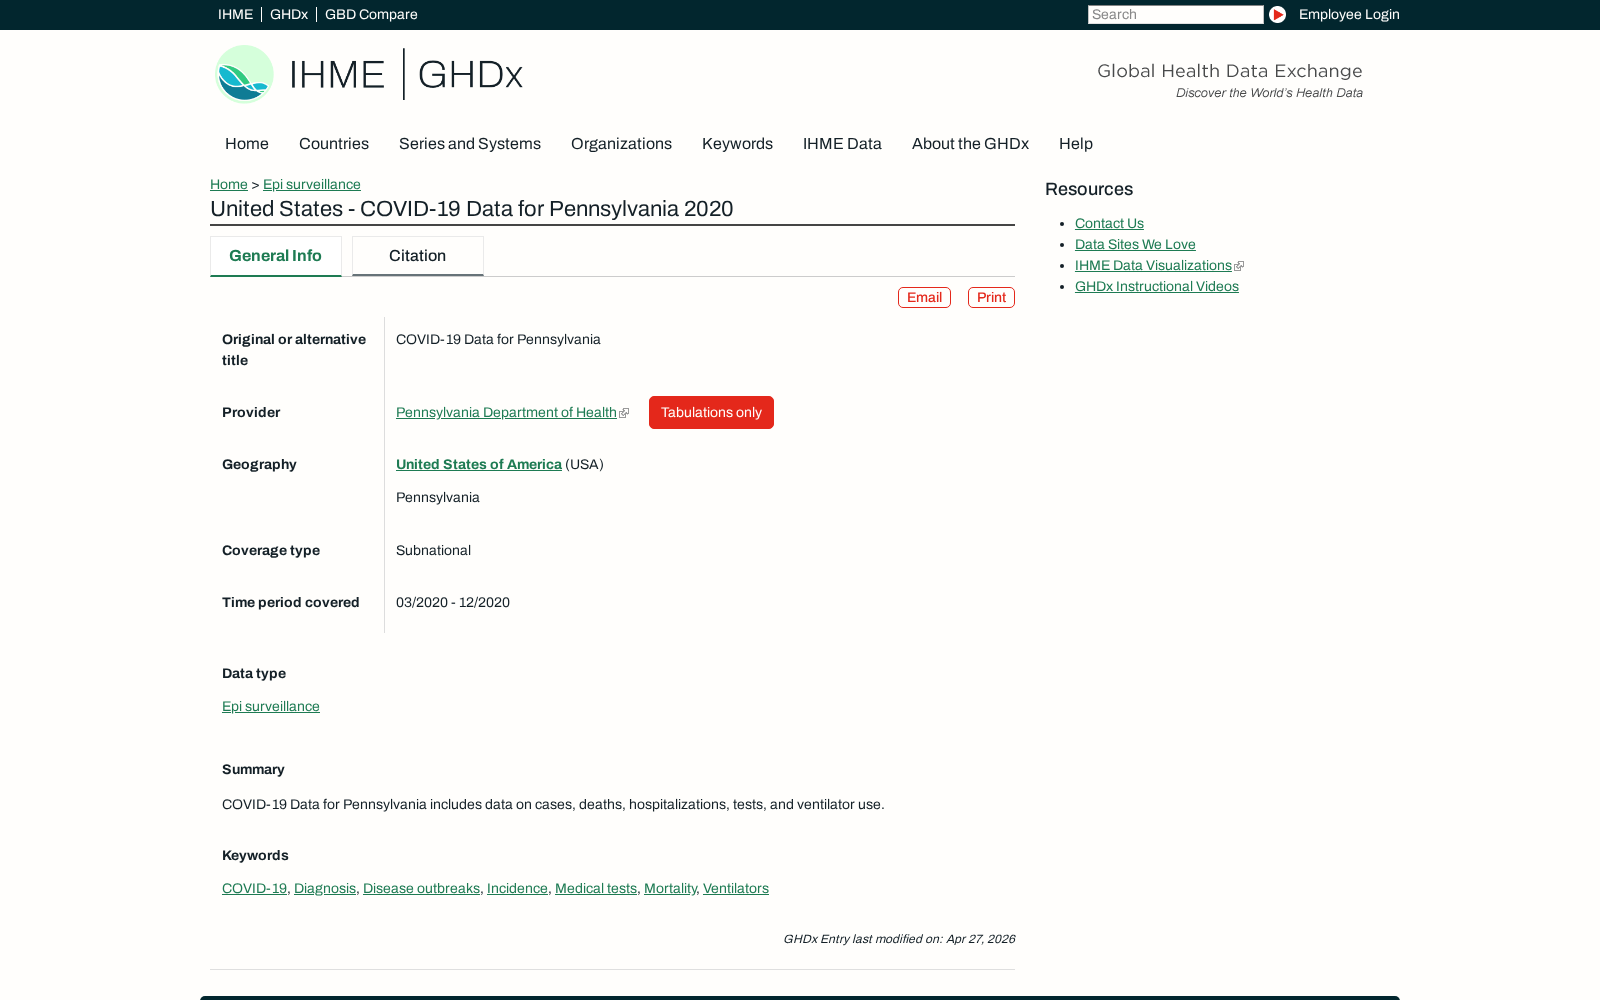Click the 'Subnational' coverage type value
The image size is (1600, 1000).
(x=433, y=551)
